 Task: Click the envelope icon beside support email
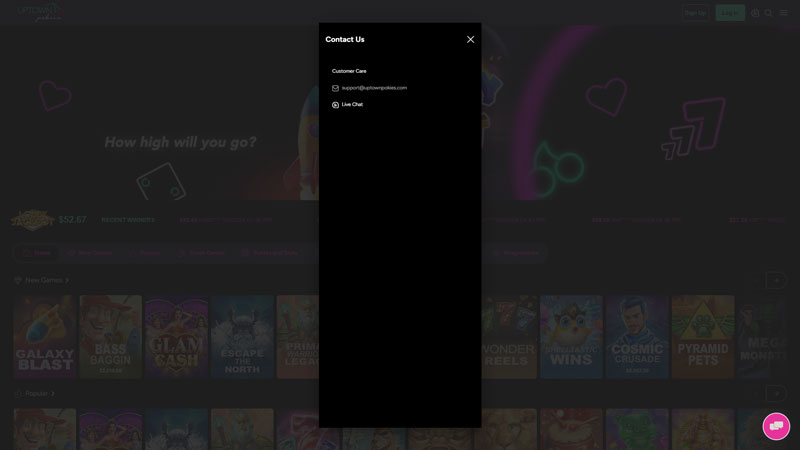pos(335,88)
